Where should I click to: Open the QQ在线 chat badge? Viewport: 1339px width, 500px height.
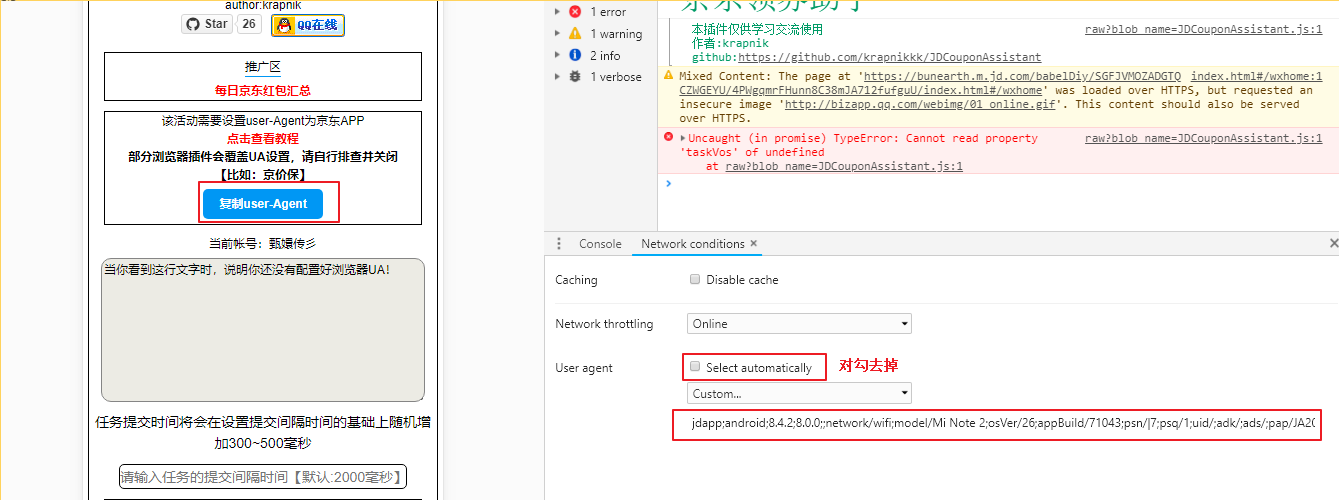click(x=308, y=25)
